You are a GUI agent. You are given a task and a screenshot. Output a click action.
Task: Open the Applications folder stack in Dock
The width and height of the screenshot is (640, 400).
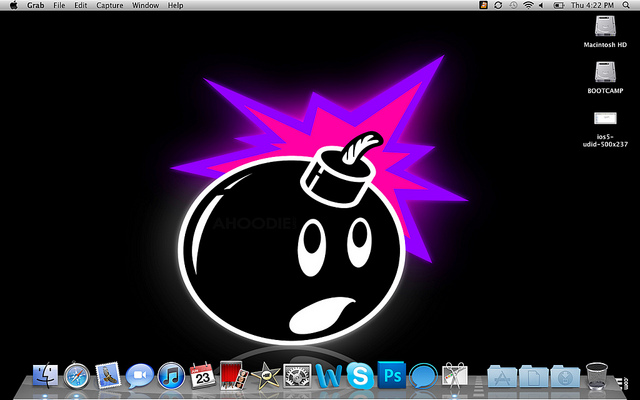(x=502, y=376)
